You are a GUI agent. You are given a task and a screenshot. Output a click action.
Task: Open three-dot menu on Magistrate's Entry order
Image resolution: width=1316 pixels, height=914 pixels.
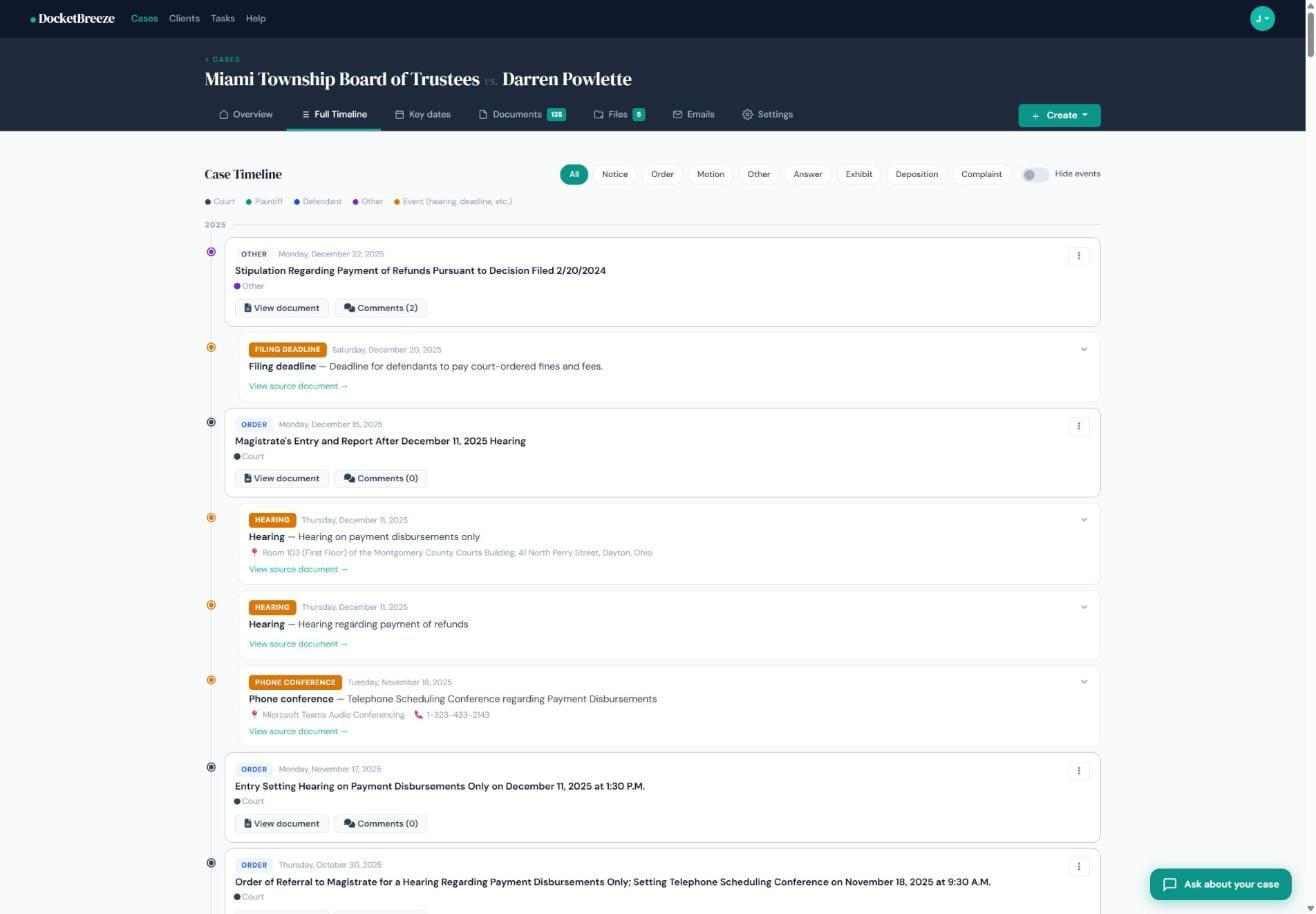pyautogui.click(x=1078, y=426)
